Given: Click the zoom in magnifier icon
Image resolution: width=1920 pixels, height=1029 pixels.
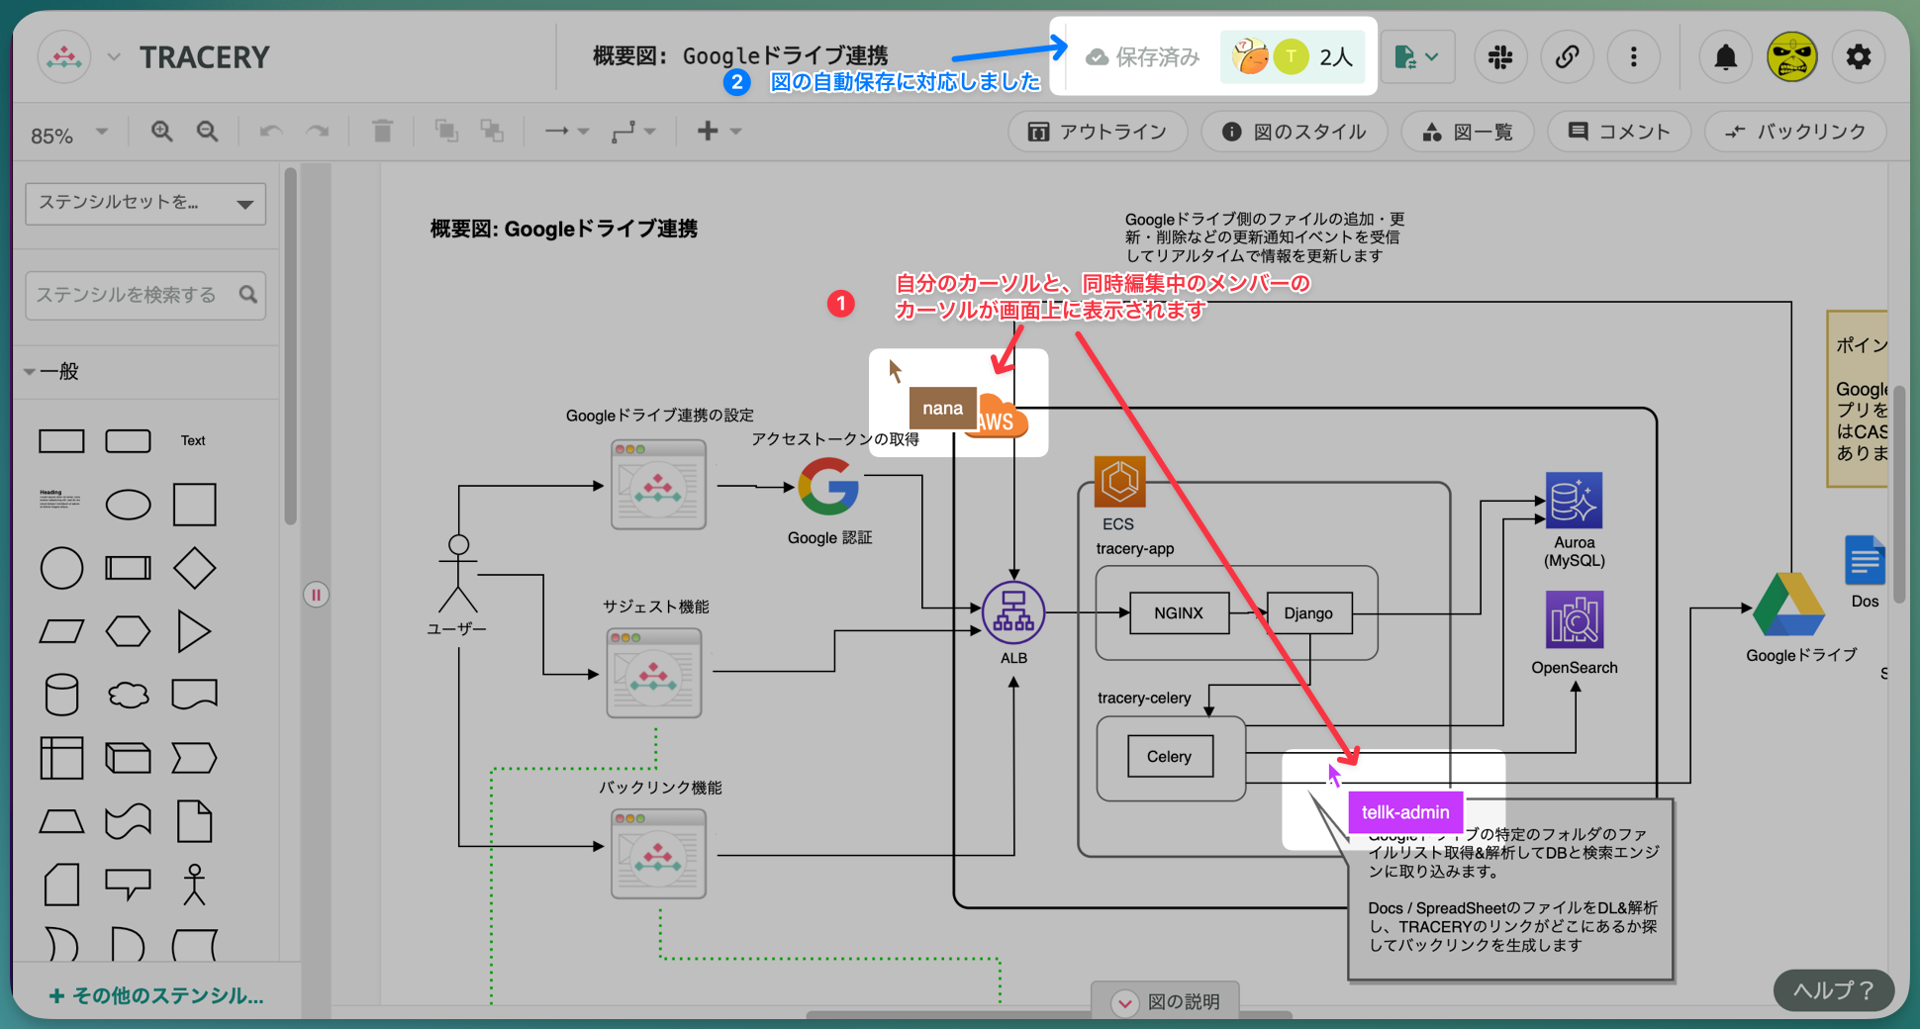Looking at the screenshot, I should click(161, 131).
